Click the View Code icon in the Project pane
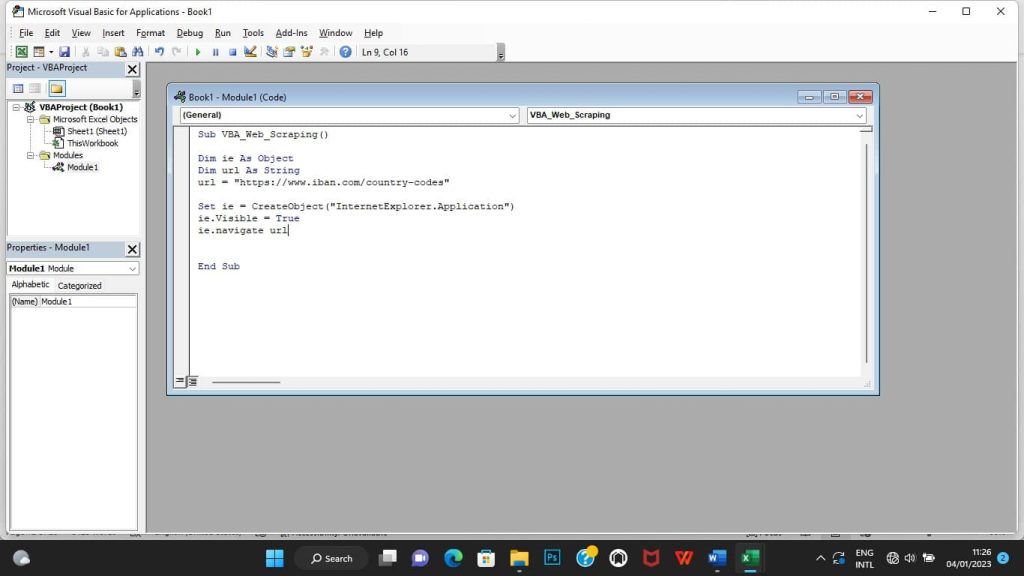This screenshot has height=576, width=1024. [18, 88]
